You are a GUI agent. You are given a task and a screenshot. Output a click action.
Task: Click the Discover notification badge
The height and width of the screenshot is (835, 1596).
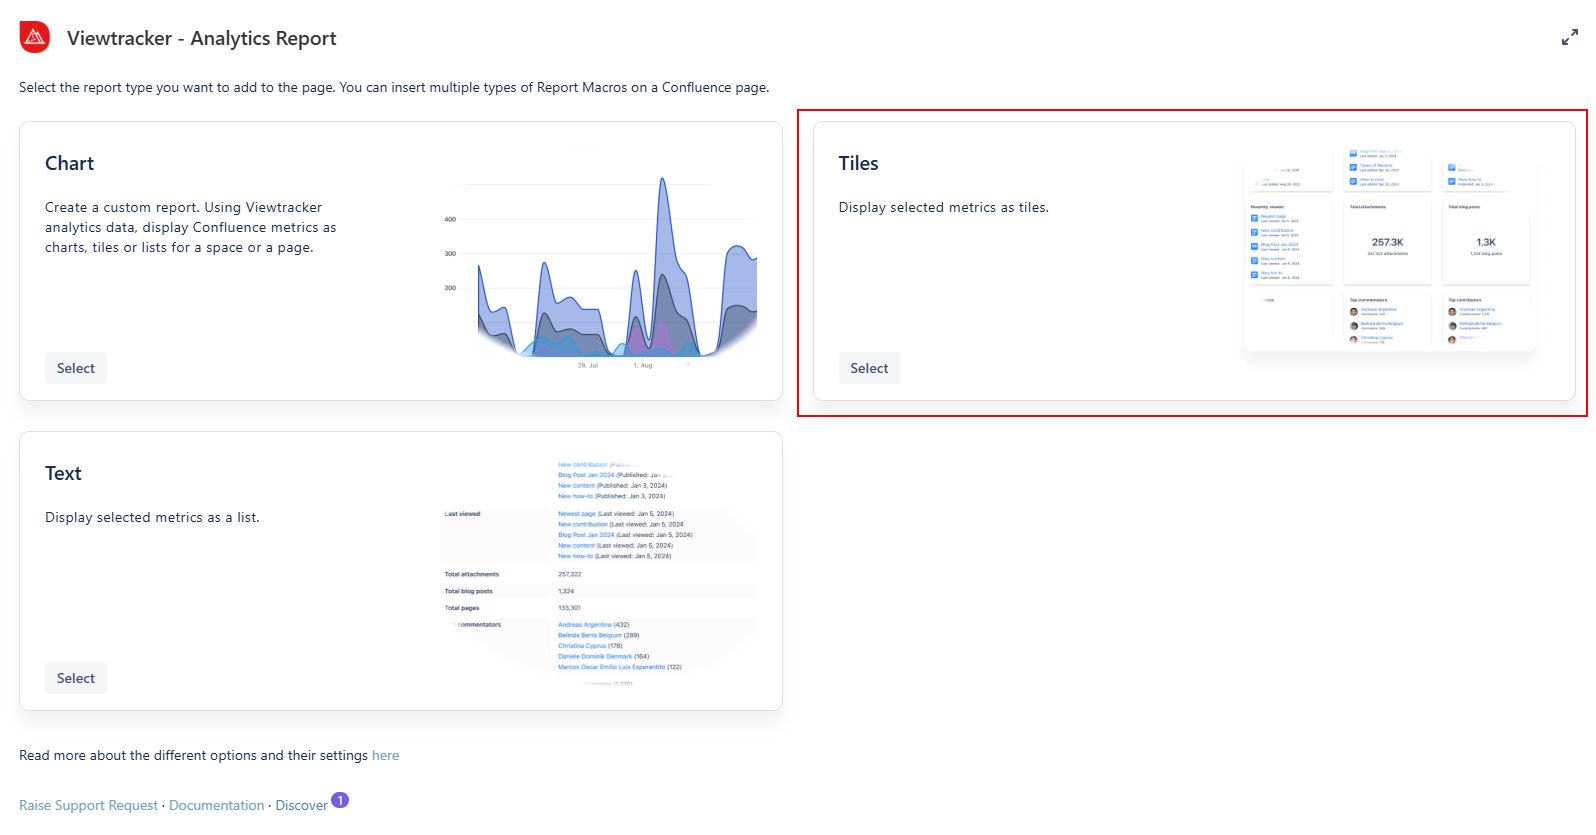[340, 800]
